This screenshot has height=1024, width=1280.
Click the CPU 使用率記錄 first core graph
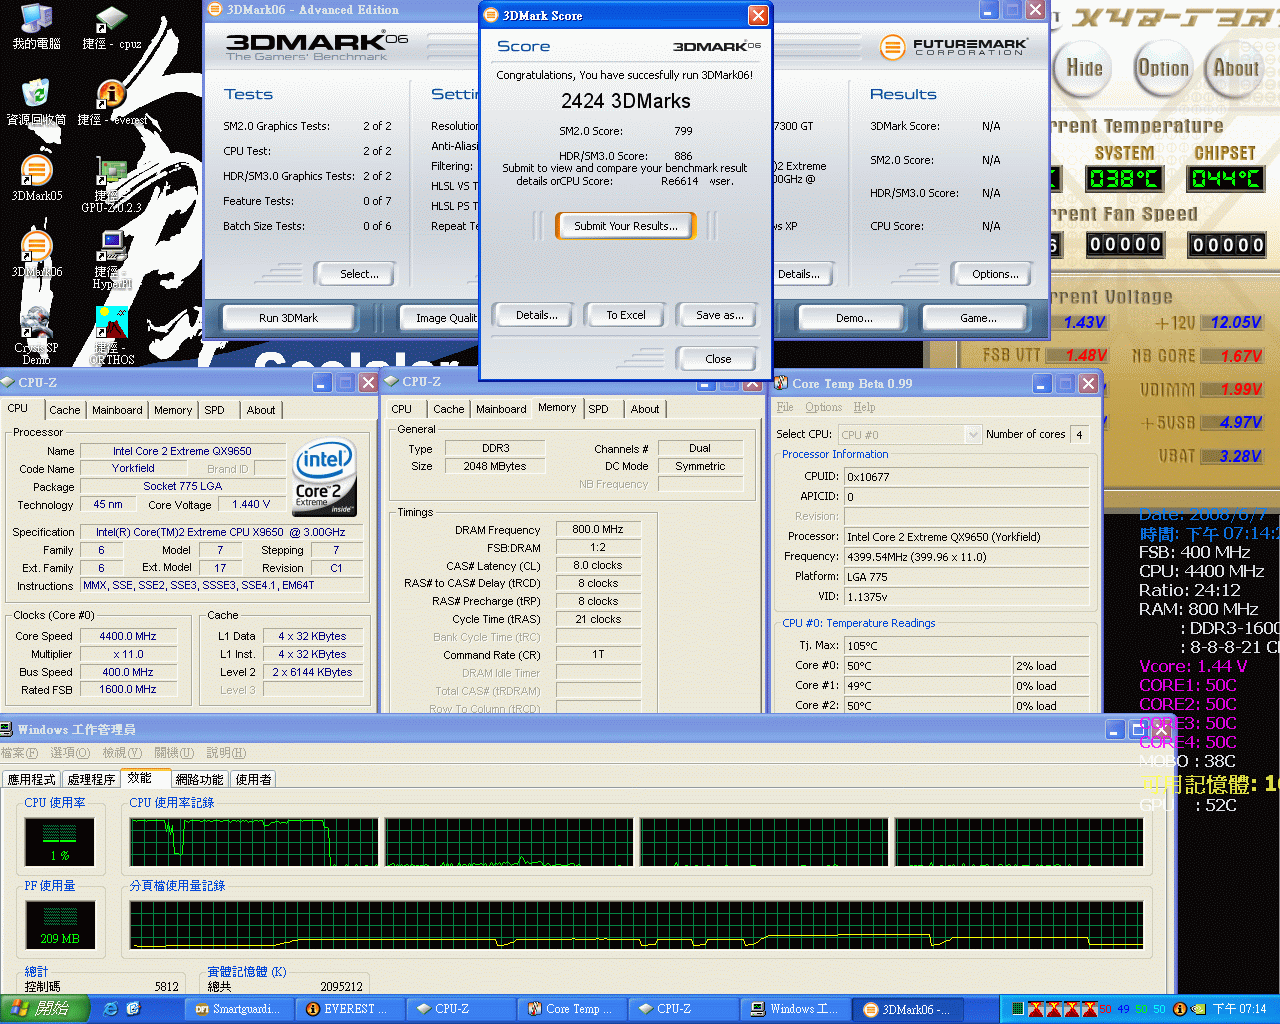click(x=254, y=842)
